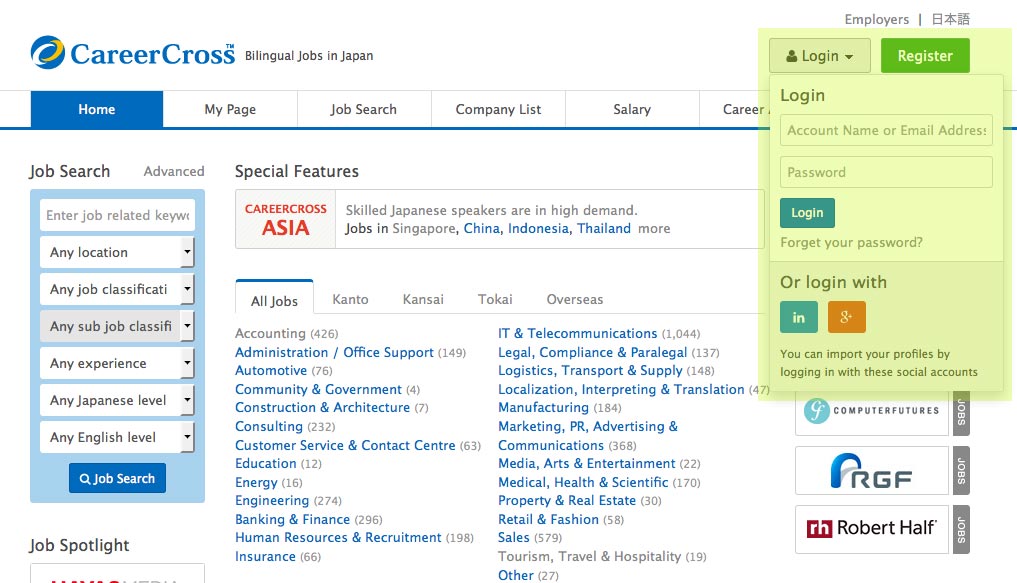Open the RGF employer logo
1017x583 pixels.
click(872, 471)
